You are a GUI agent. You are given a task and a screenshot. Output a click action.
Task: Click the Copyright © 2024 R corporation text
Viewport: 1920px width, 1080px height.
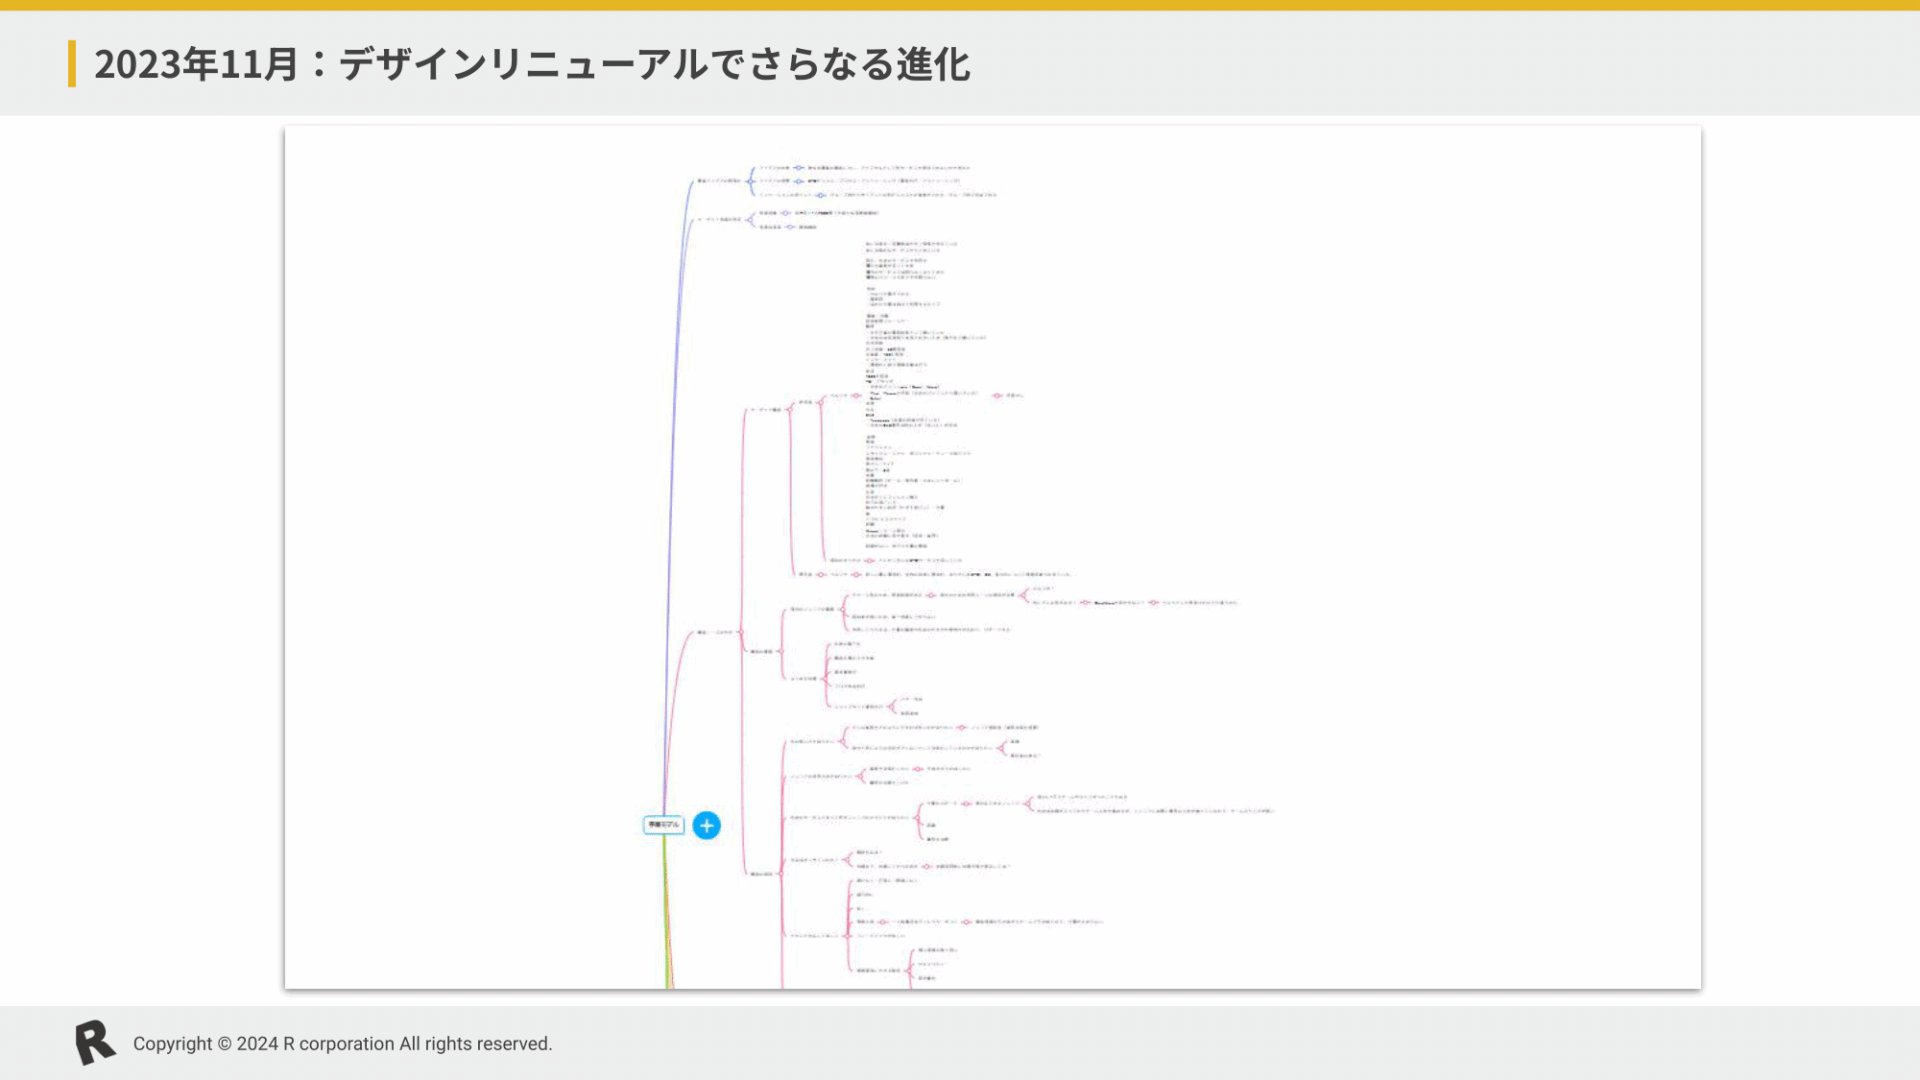coord(342,1044)
